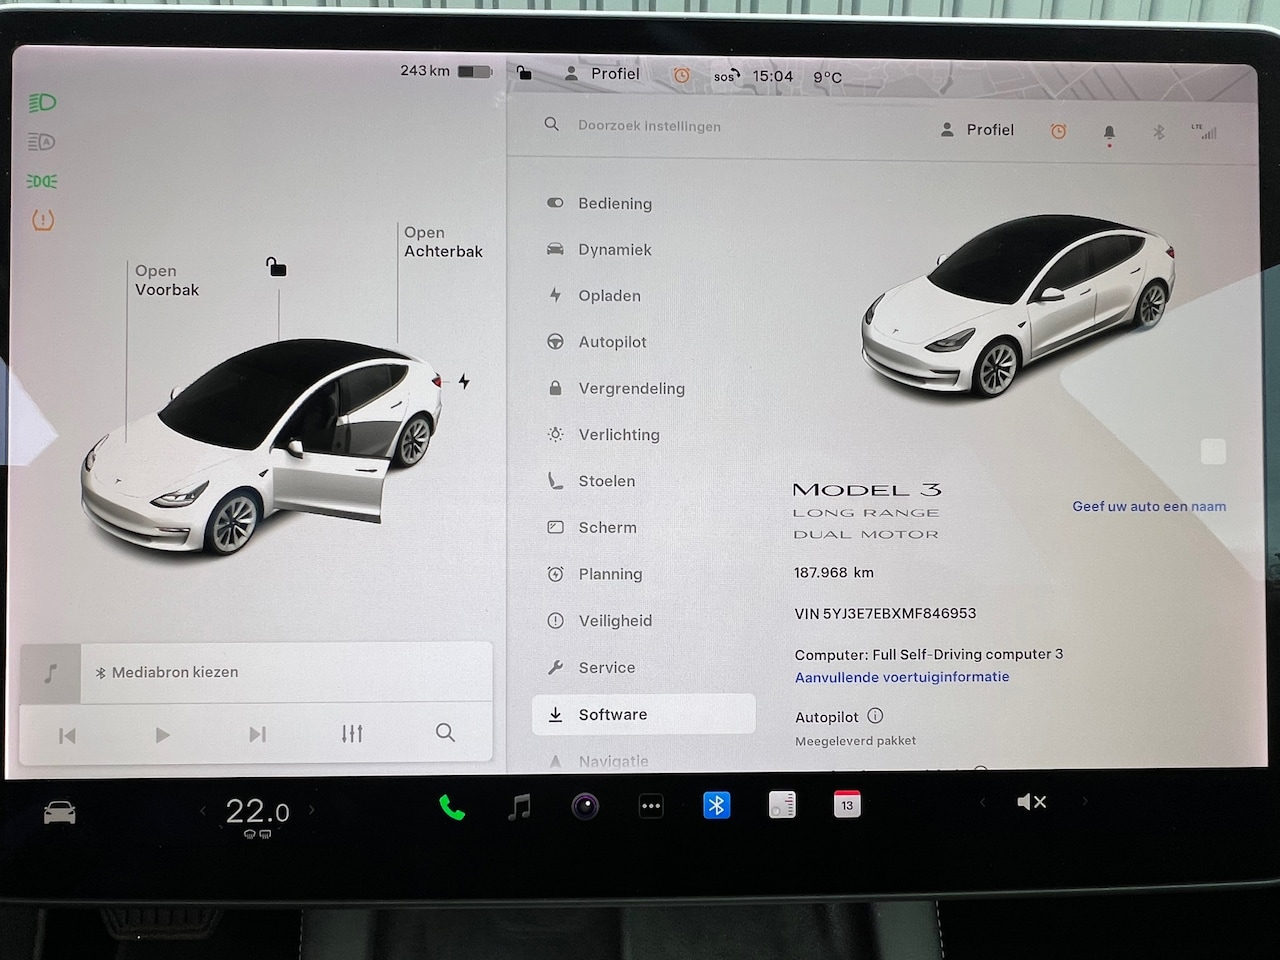Image resolution: width=1280 pixels, height=960 pixels.
Task: Open the calendar app icon
Action: click(847, 805)
